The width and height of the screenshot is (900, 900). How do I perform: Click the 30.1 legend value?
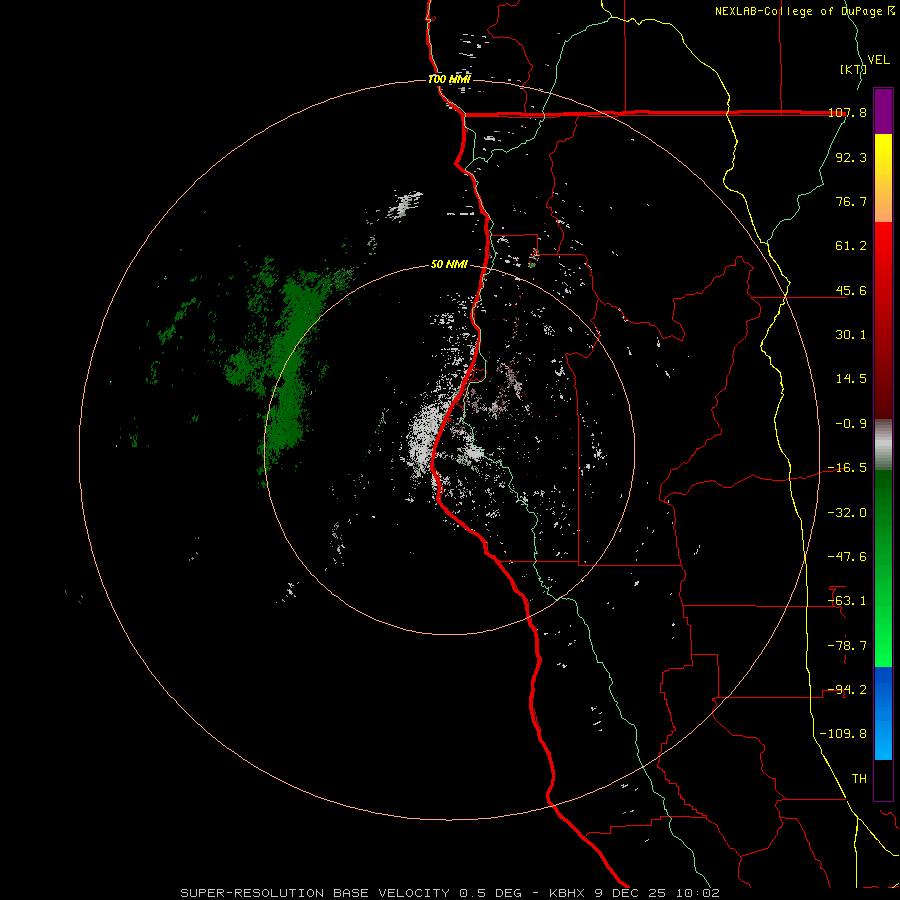(851, 335)
